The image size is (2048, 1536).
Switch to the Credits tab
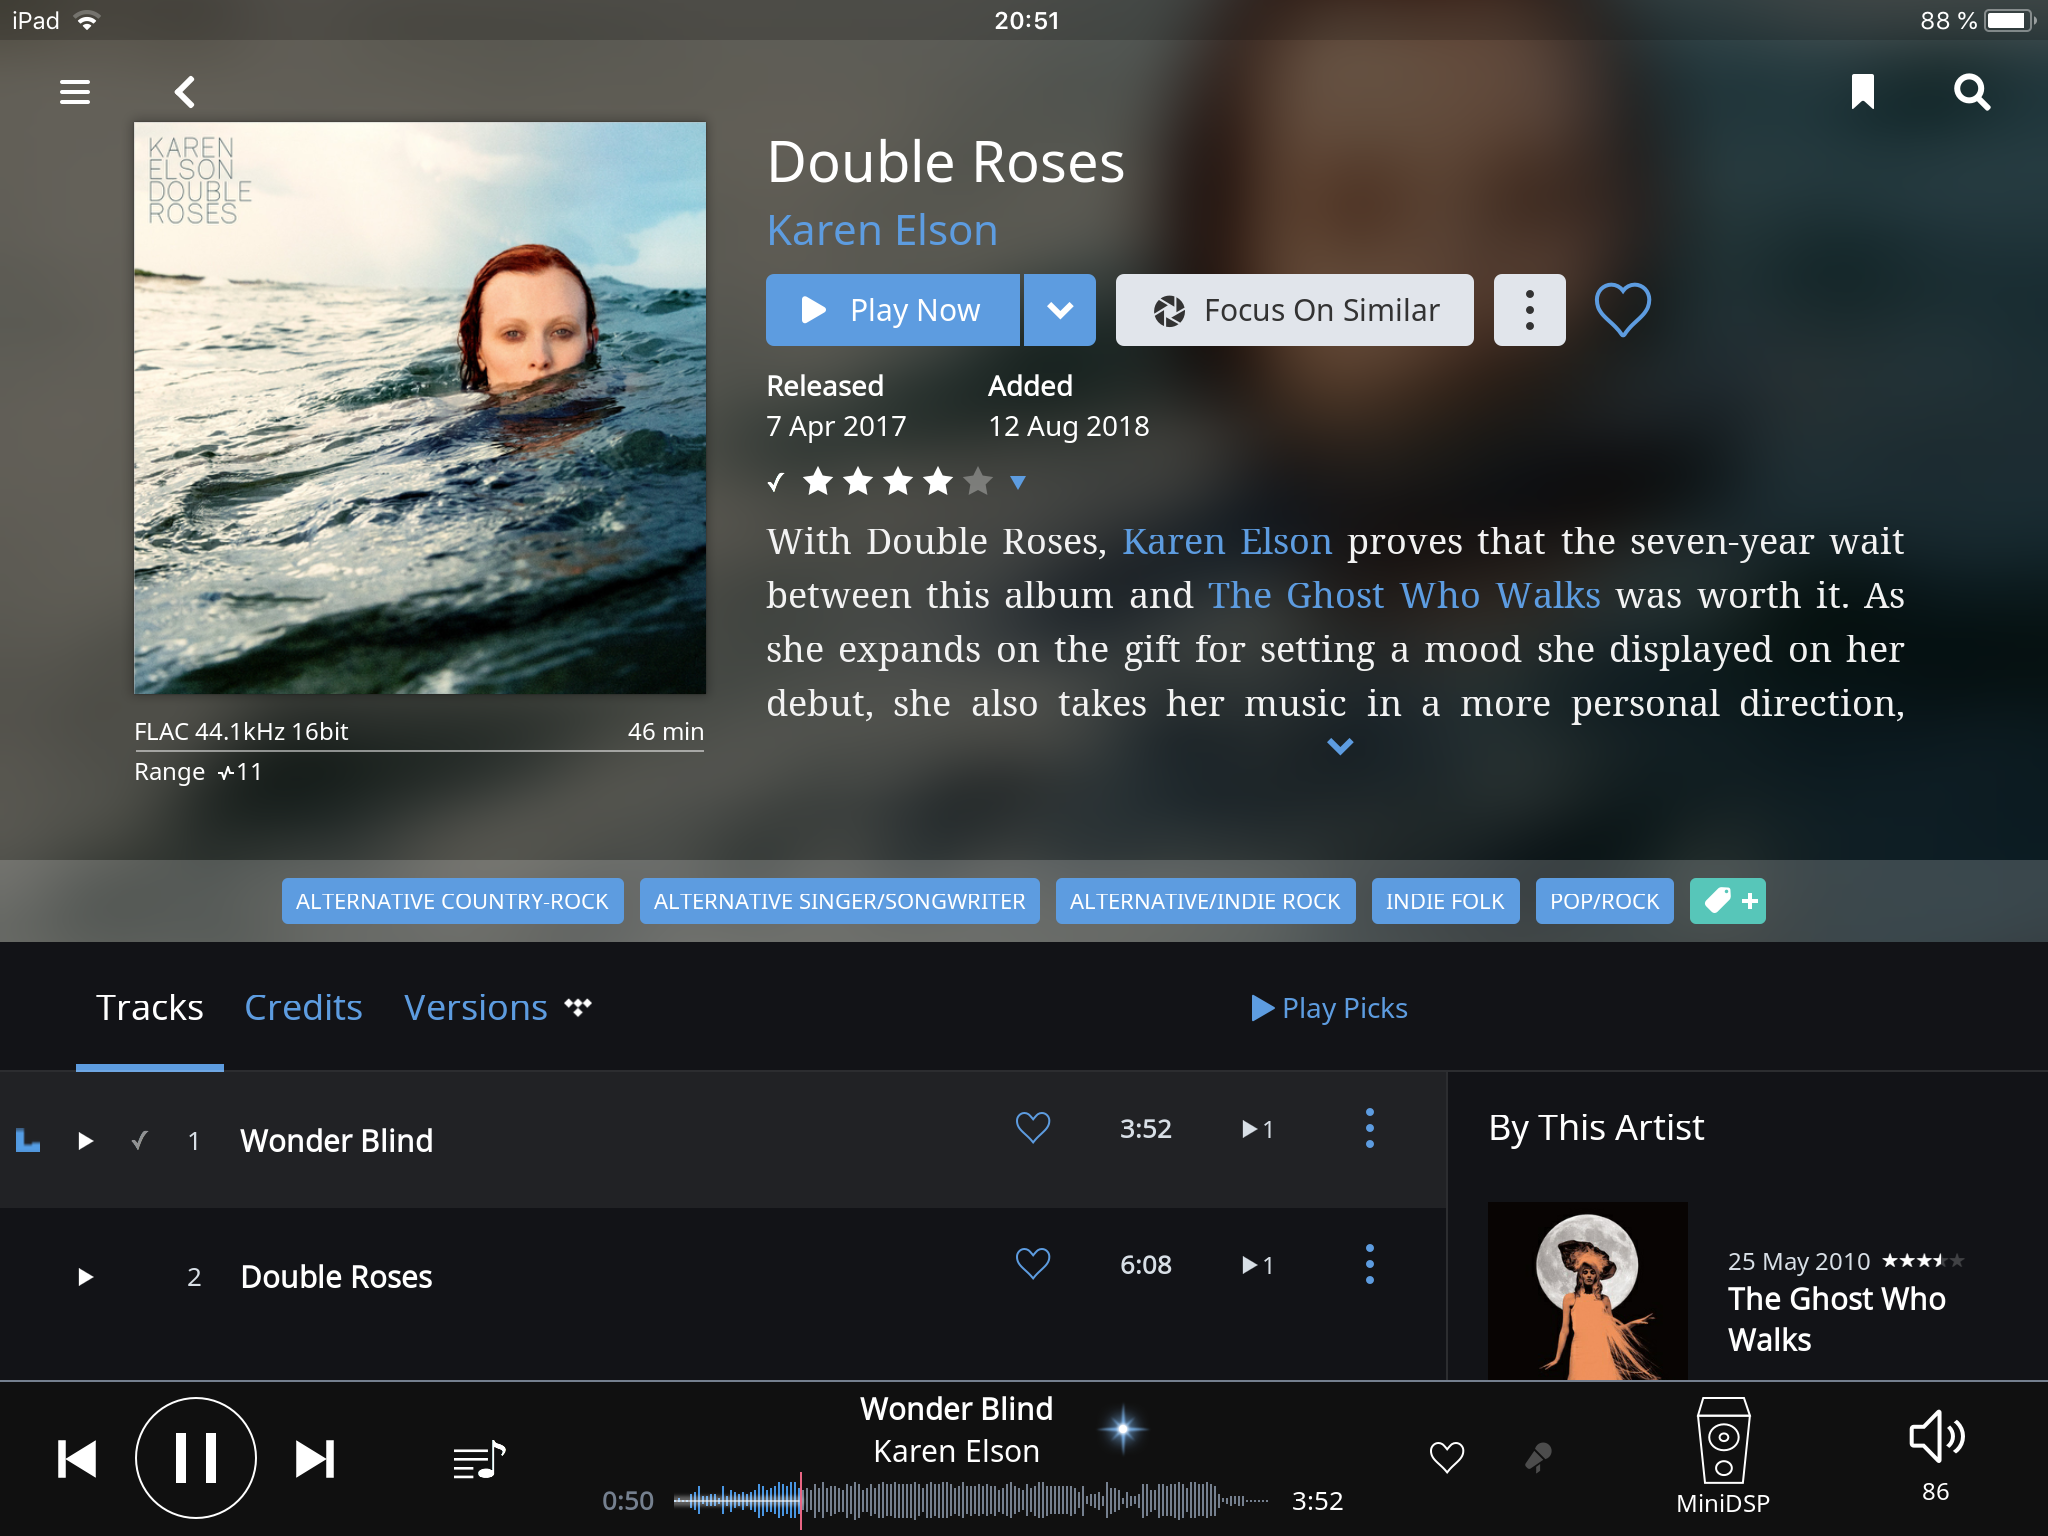coord(303,1007)
